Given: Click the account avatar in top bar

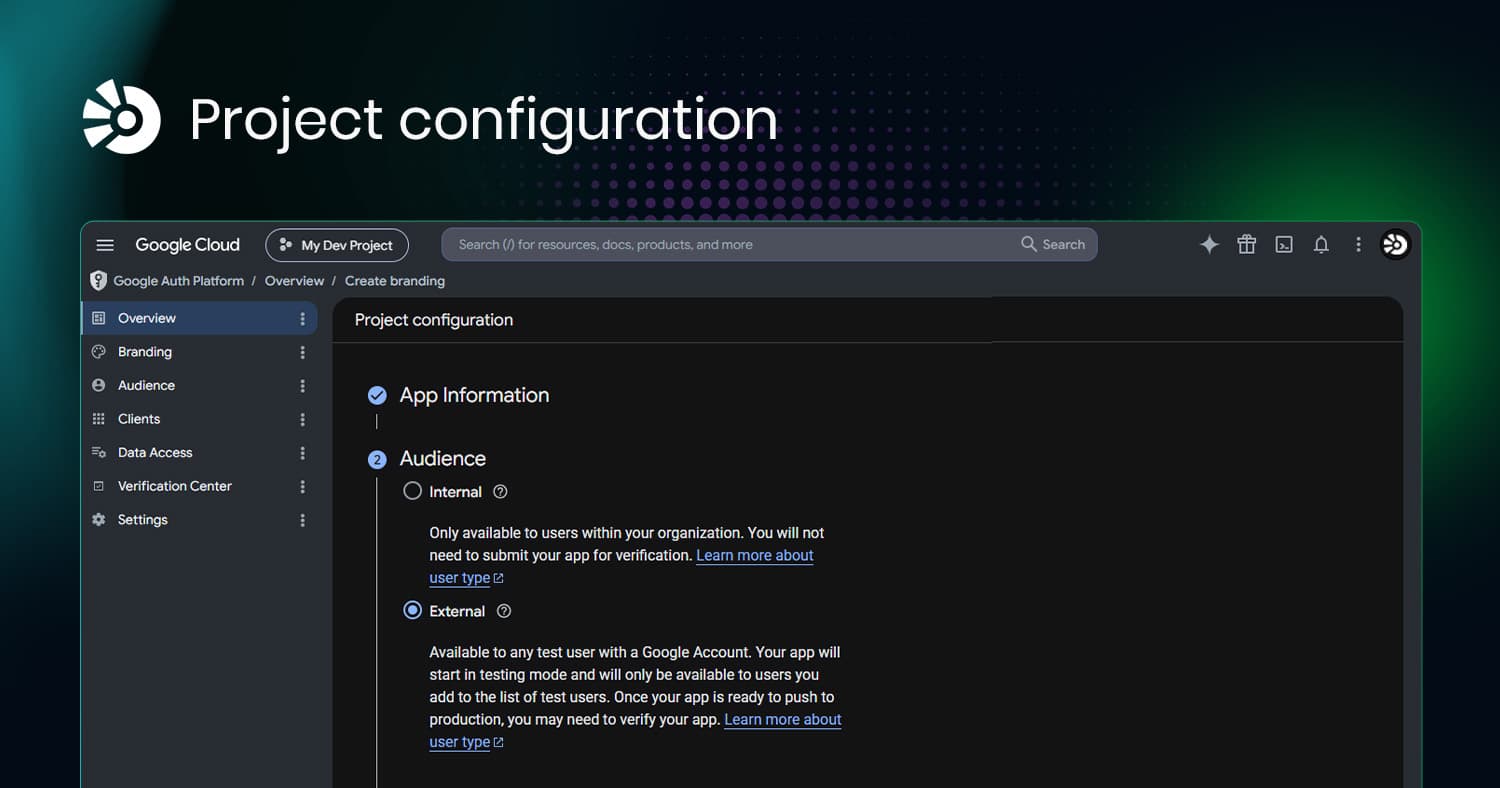Looking at the screenshot, I should pyautogui.click(x=1395, y=245).
